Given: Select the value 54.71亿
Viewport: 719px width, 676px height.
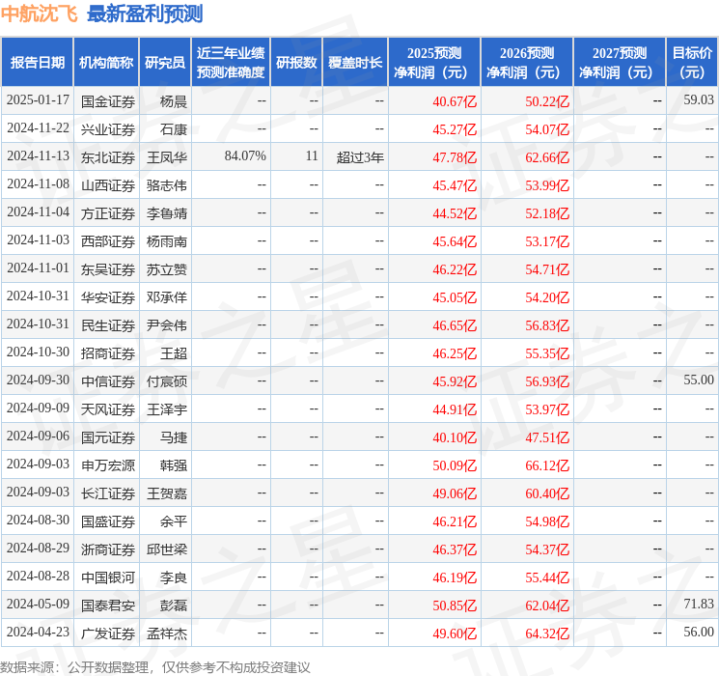Looking at the screenshot, I should coord(547,269).
